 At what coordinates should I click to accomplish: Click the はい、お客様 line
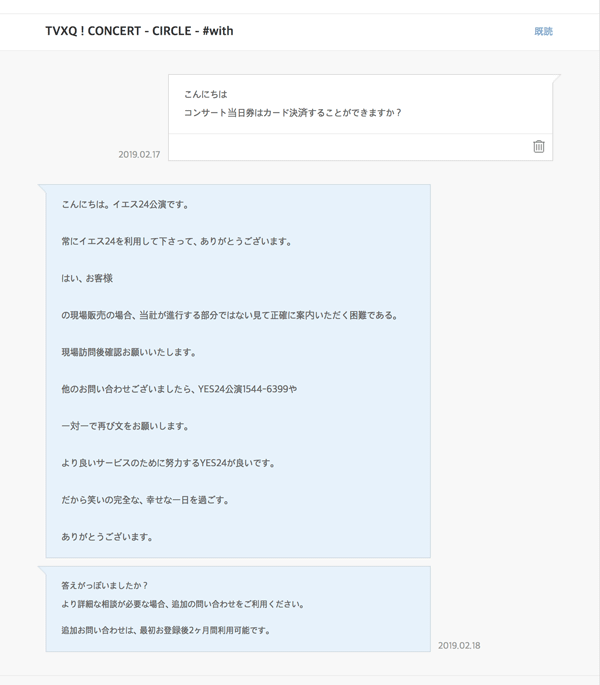87,279
